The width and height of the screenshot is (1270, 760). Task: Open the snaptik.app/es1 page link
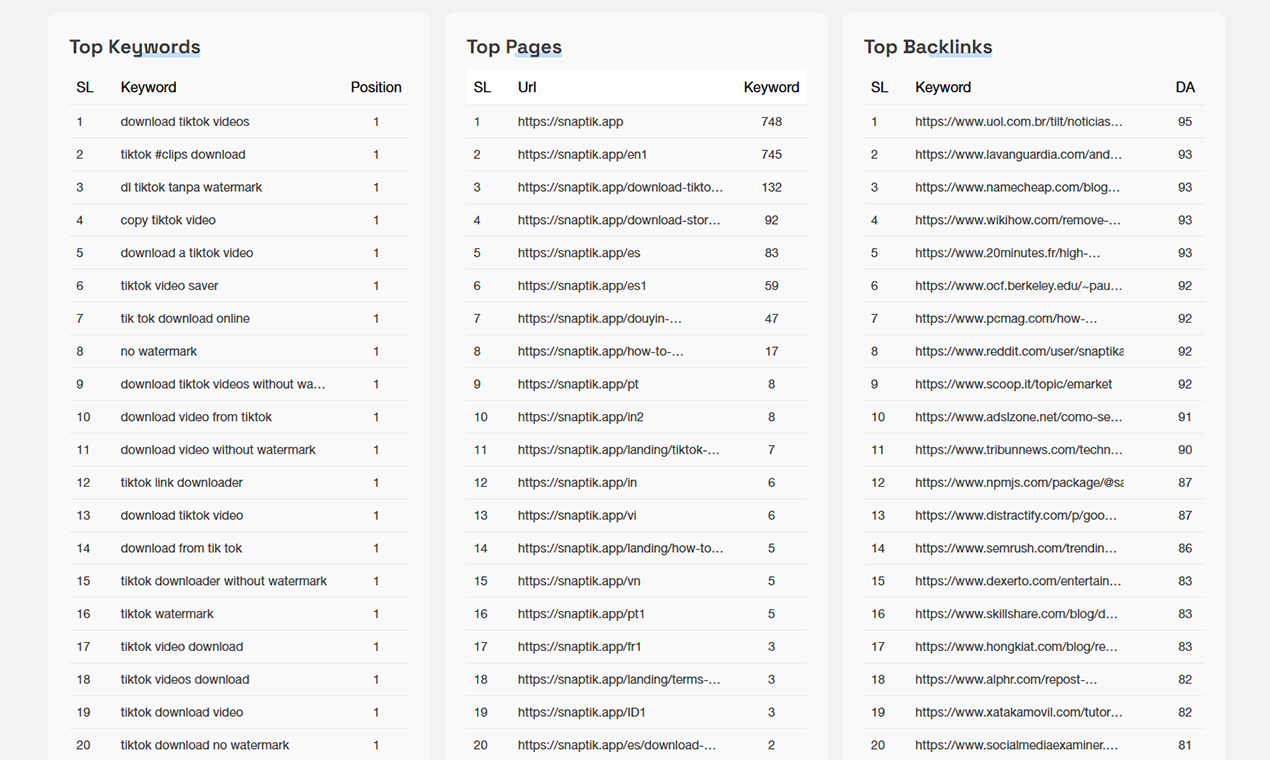pyautogui.click(x=582, y=286)
